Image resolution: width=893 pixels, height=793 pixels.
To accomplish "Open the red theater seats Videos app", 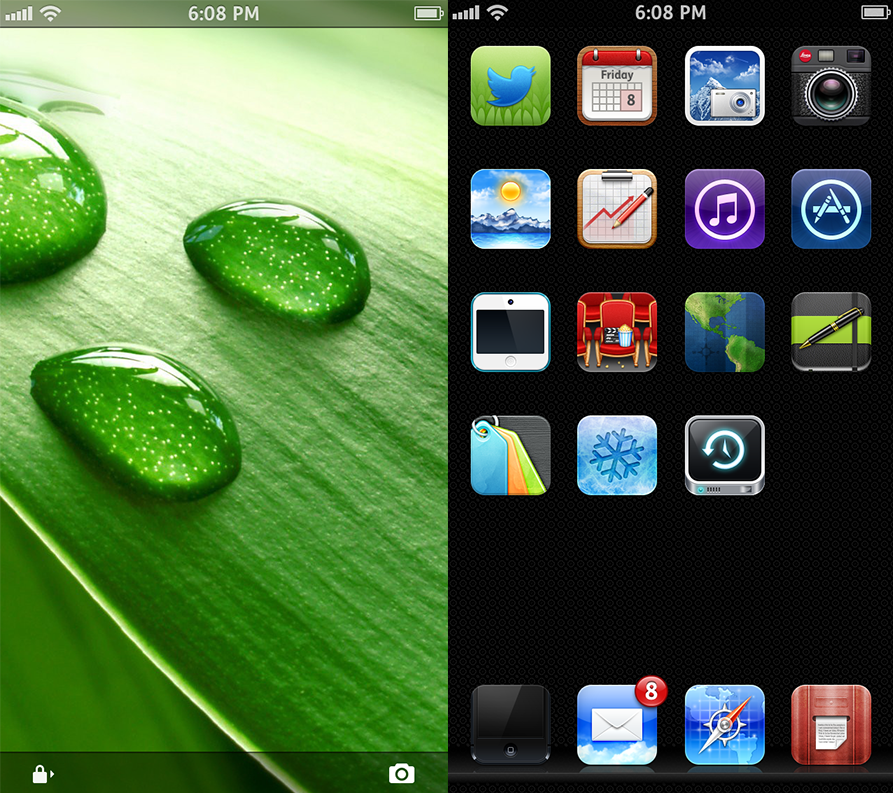I will point(617,332).
